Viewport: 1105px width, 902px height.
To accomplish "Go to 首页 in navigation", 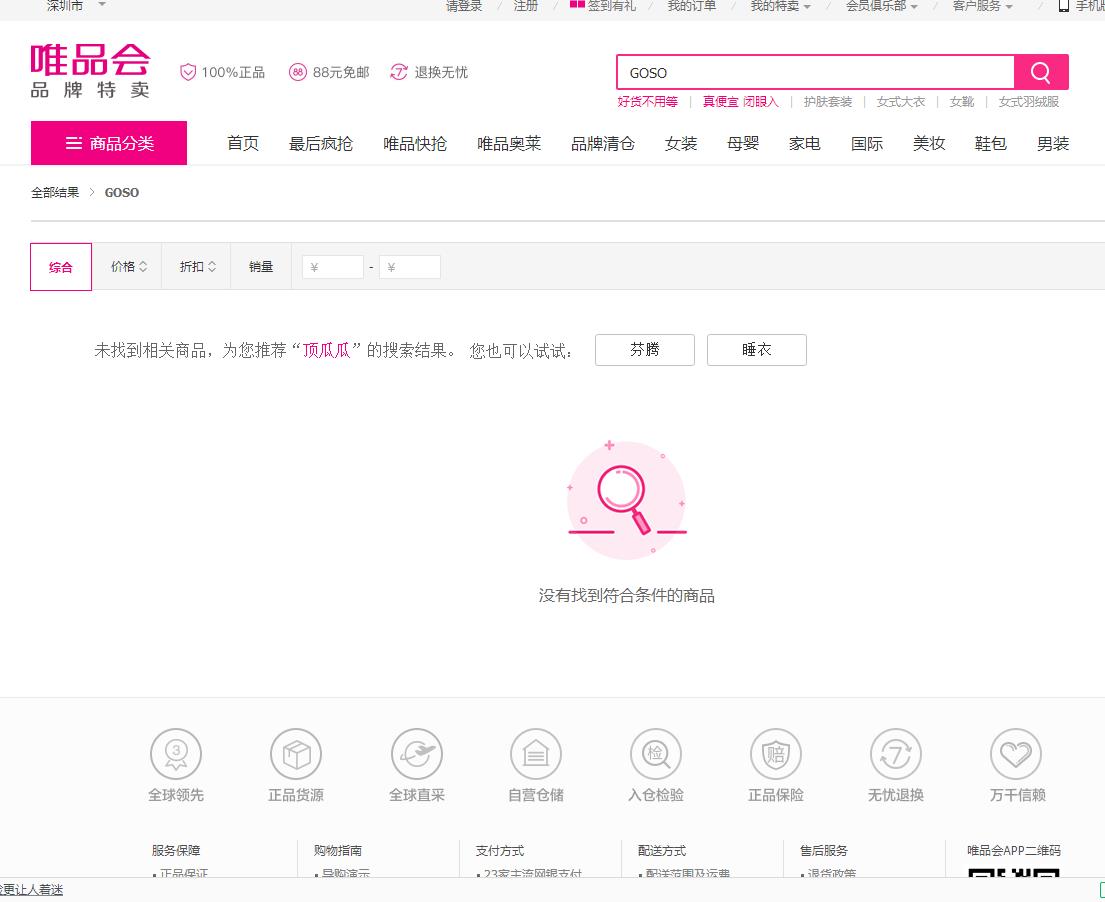I will [243, 144].
